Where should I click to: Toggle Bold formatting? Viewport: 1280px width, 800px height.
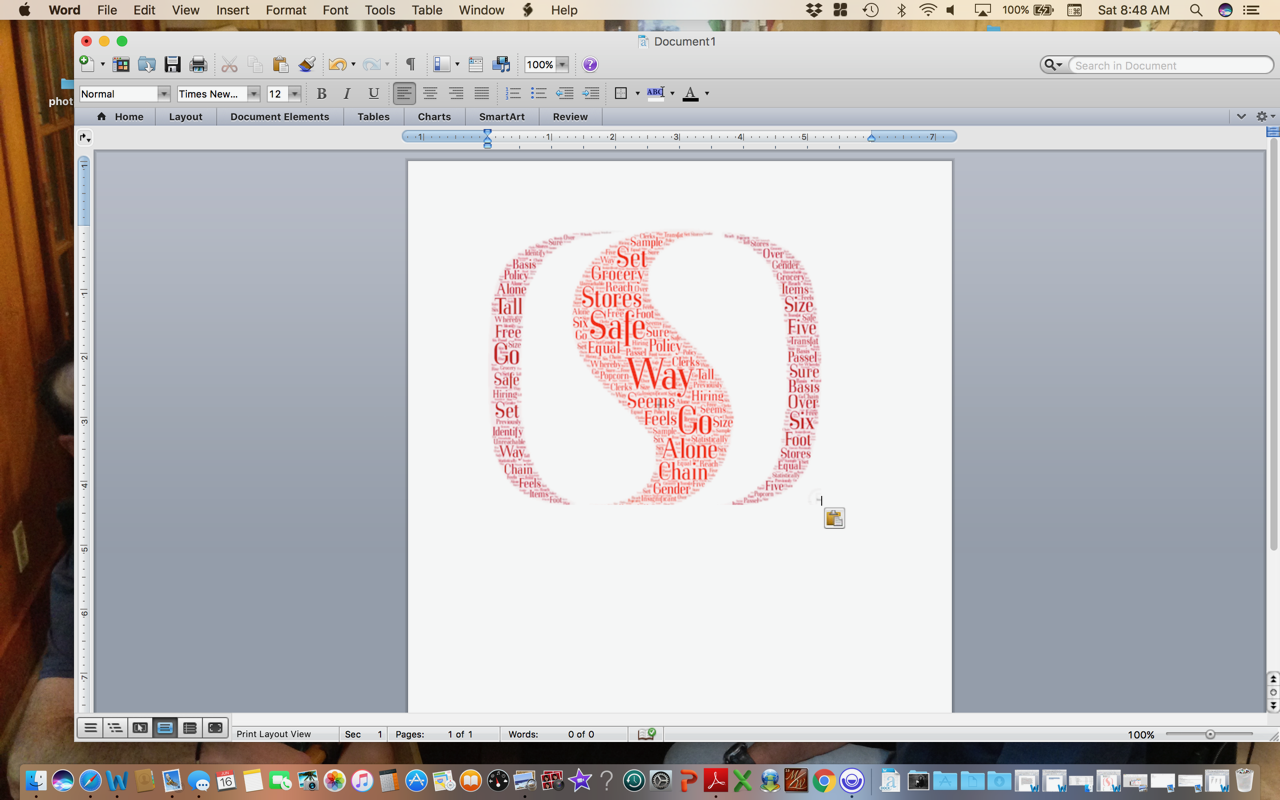(321, 93)
